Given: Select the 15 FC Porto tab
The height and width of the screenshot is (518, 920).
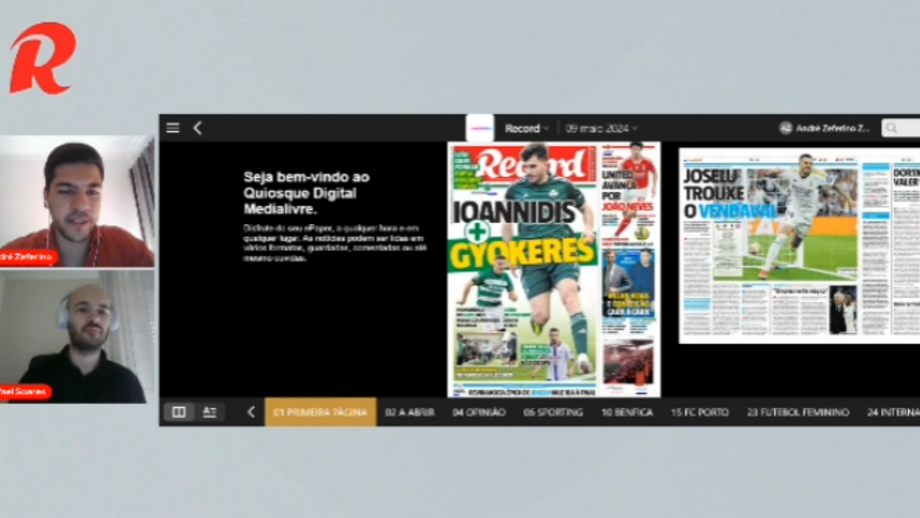Looking at the screenshot, I should point(699,412).
